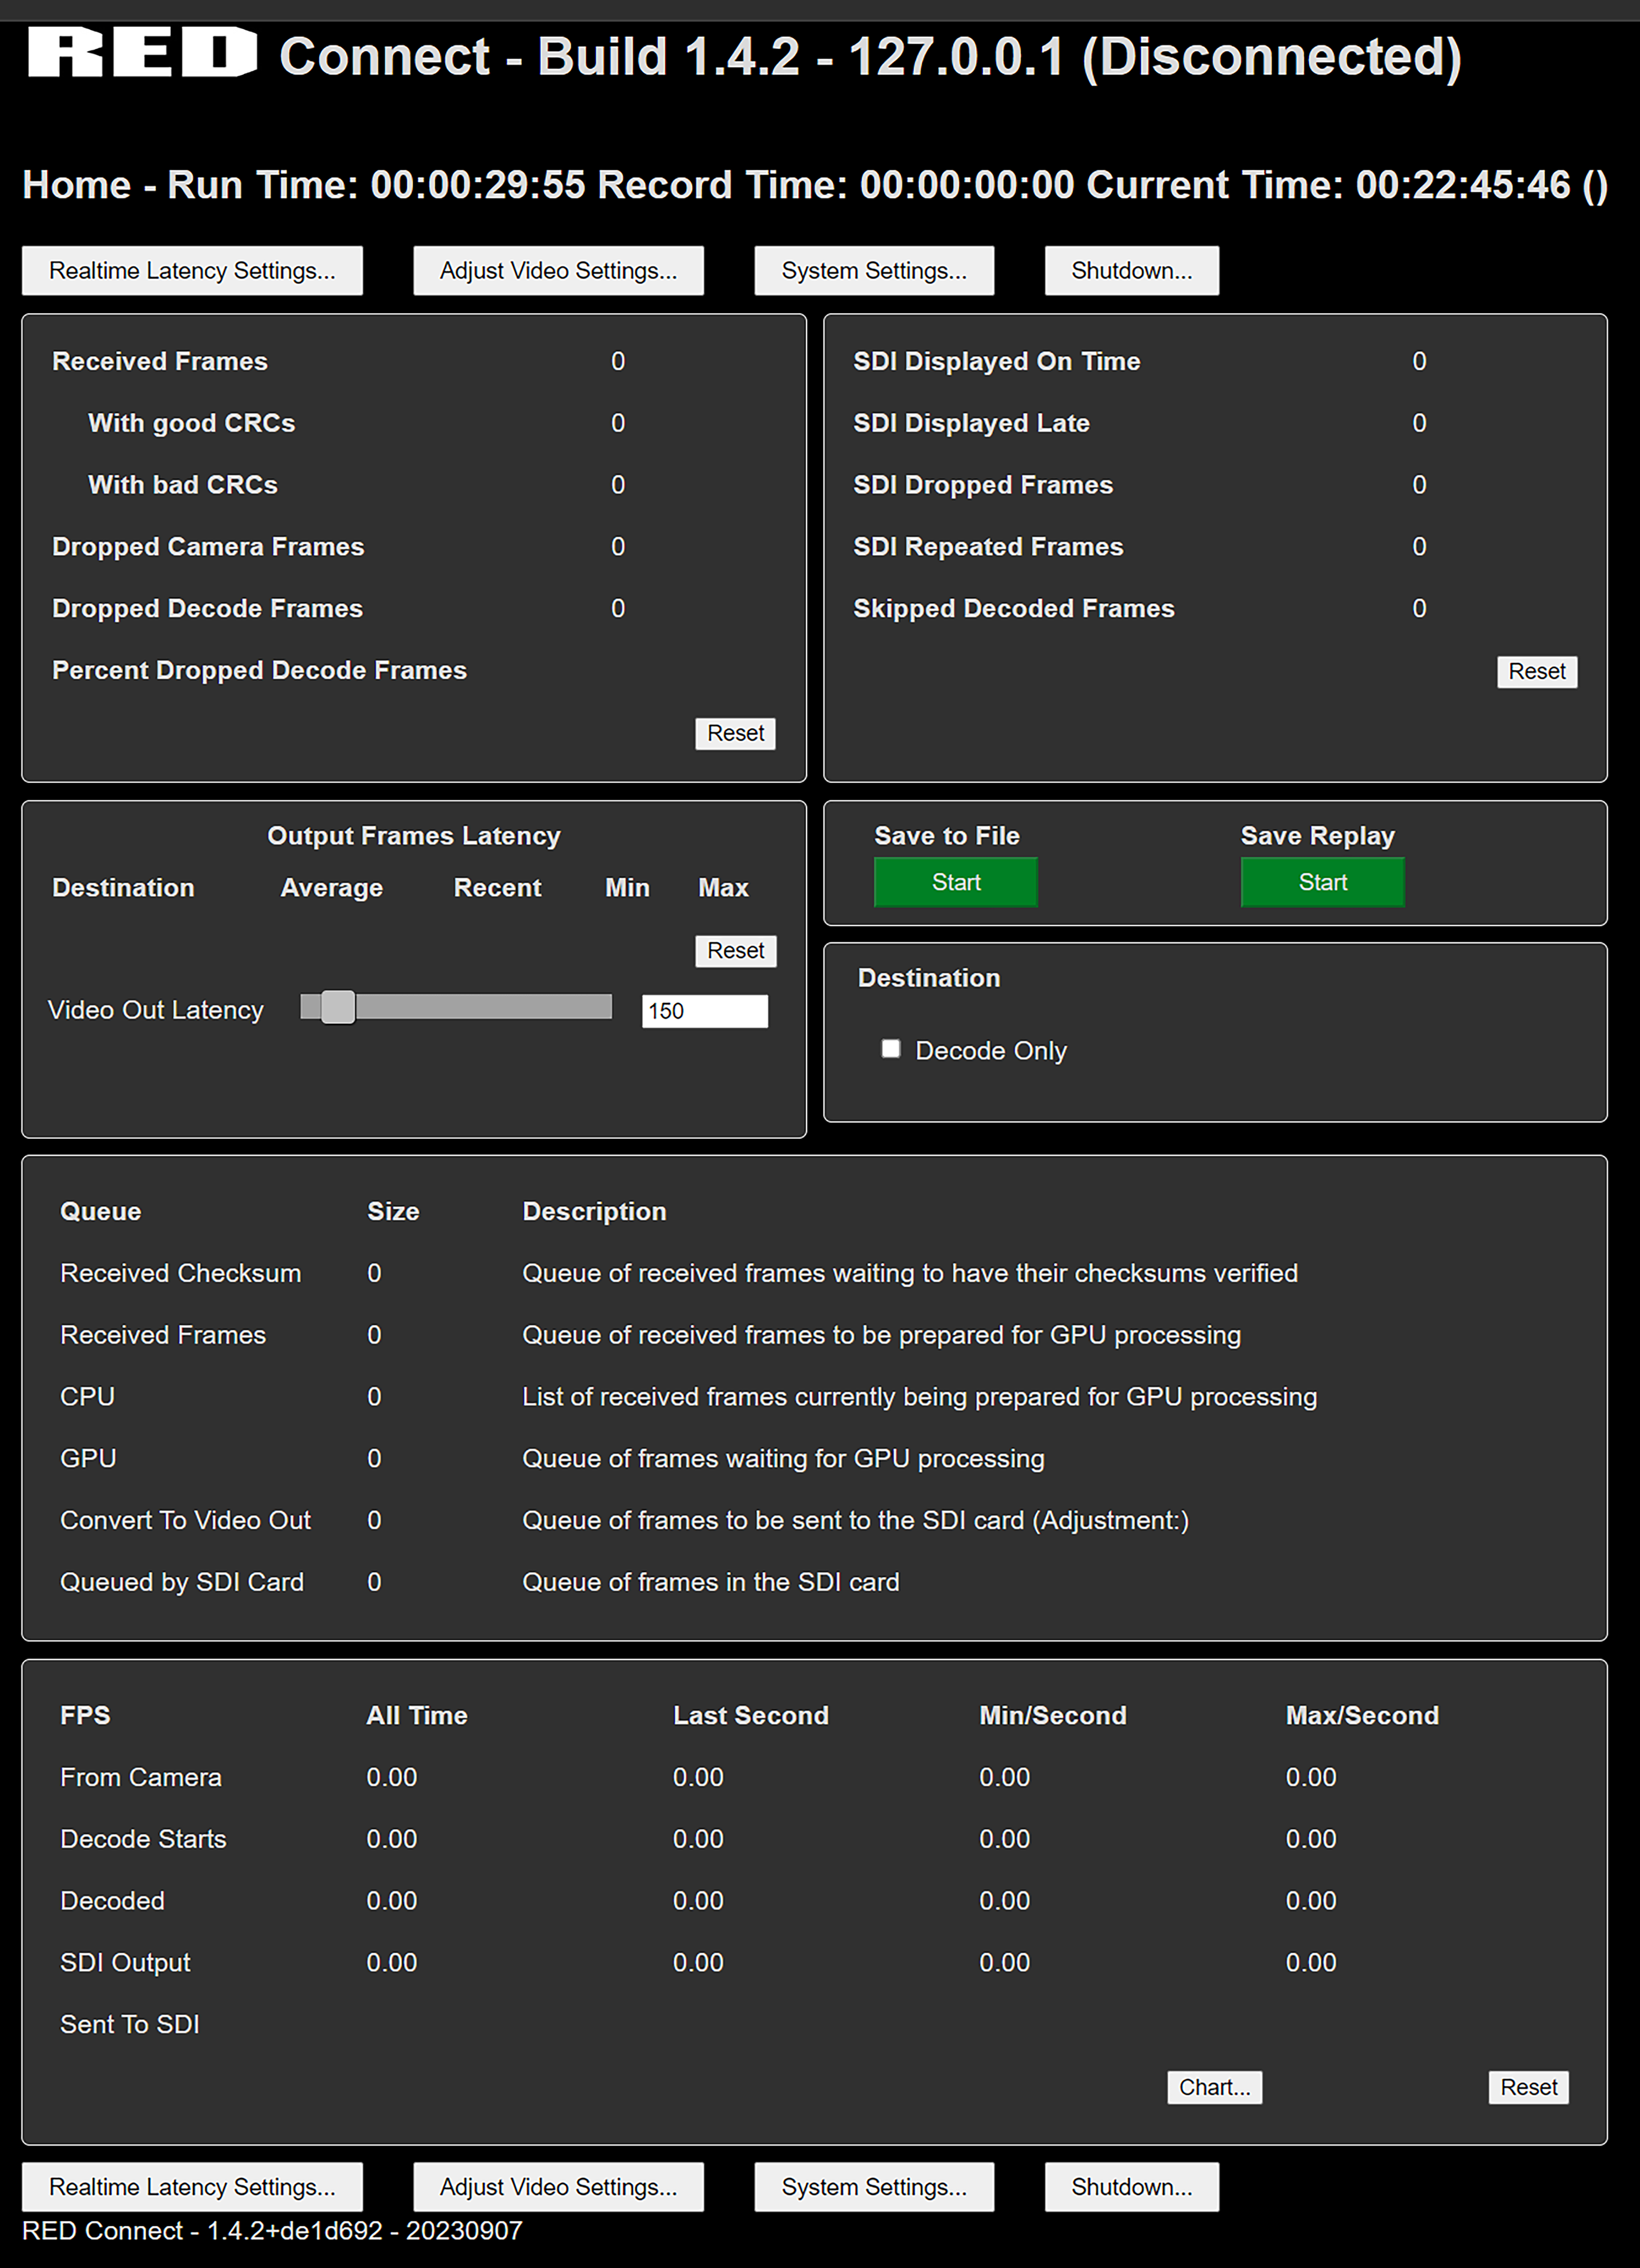
Task: Click the Decoded FPS row label
Action: pos(112,1901)
